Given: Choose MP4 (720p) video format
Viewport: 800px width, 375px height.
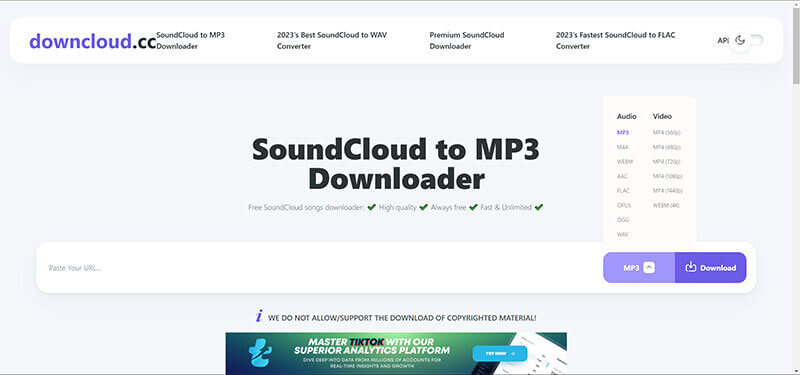Looking at the screenshot, I should point(666,162).
